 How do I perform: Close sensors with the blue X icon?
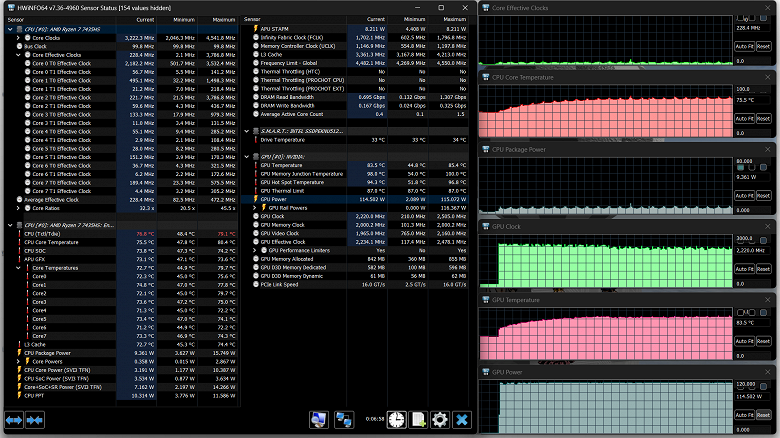(x=461, y=420)
